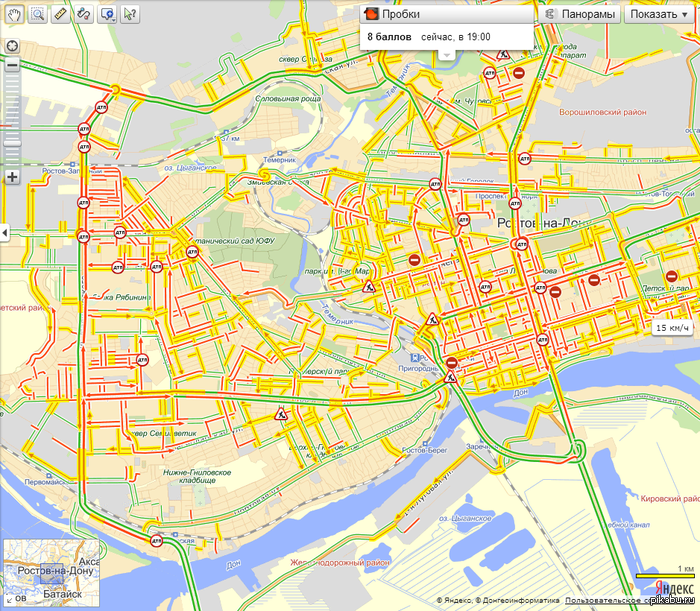
Task: Zoom in with the plus button
Action: coord(12,177)
